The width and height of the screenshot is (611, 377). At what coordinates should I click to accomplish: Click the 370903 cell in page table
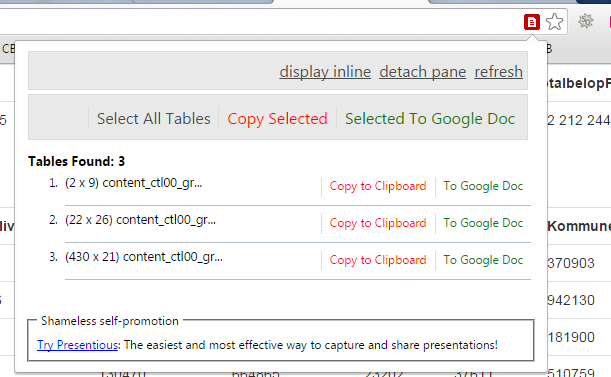click(x=571, y=263)
